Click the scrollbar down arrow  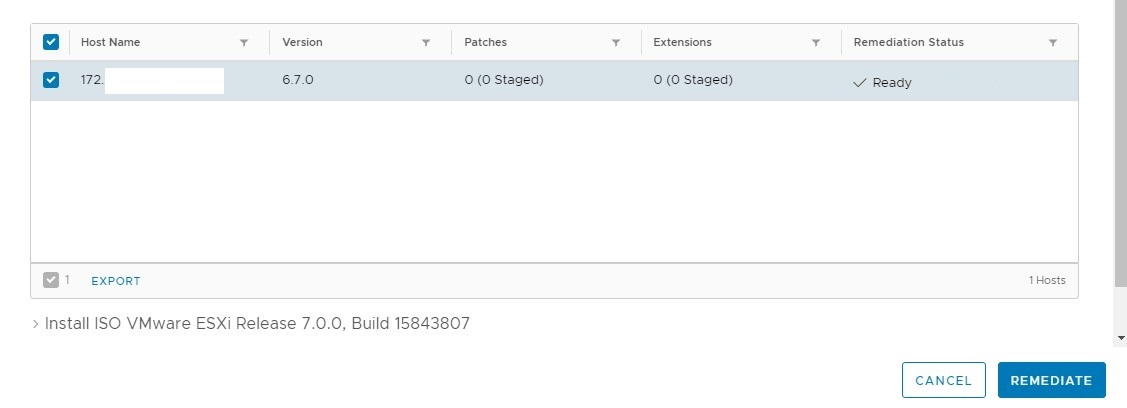(1121, 338)
